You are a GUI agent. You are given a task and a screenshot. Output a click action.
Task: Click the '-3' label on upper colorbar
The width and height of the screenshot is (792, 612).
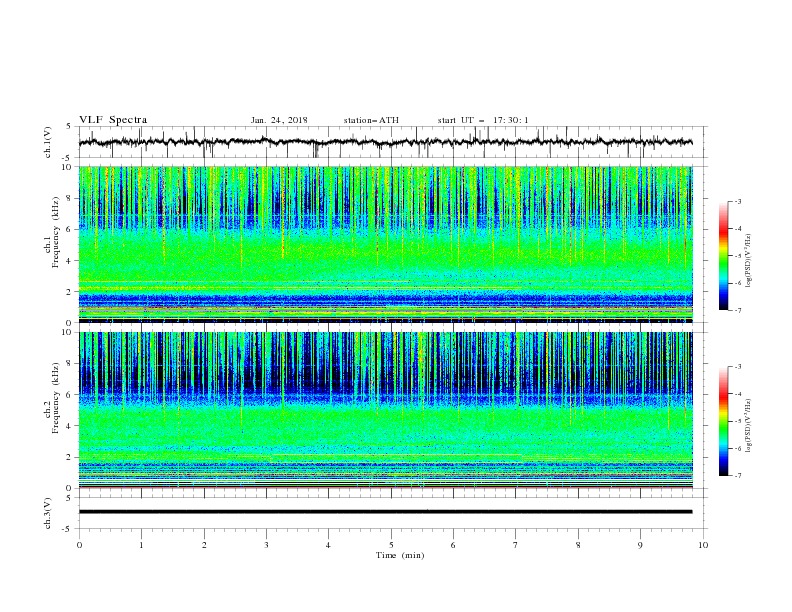tap(737, 201)
